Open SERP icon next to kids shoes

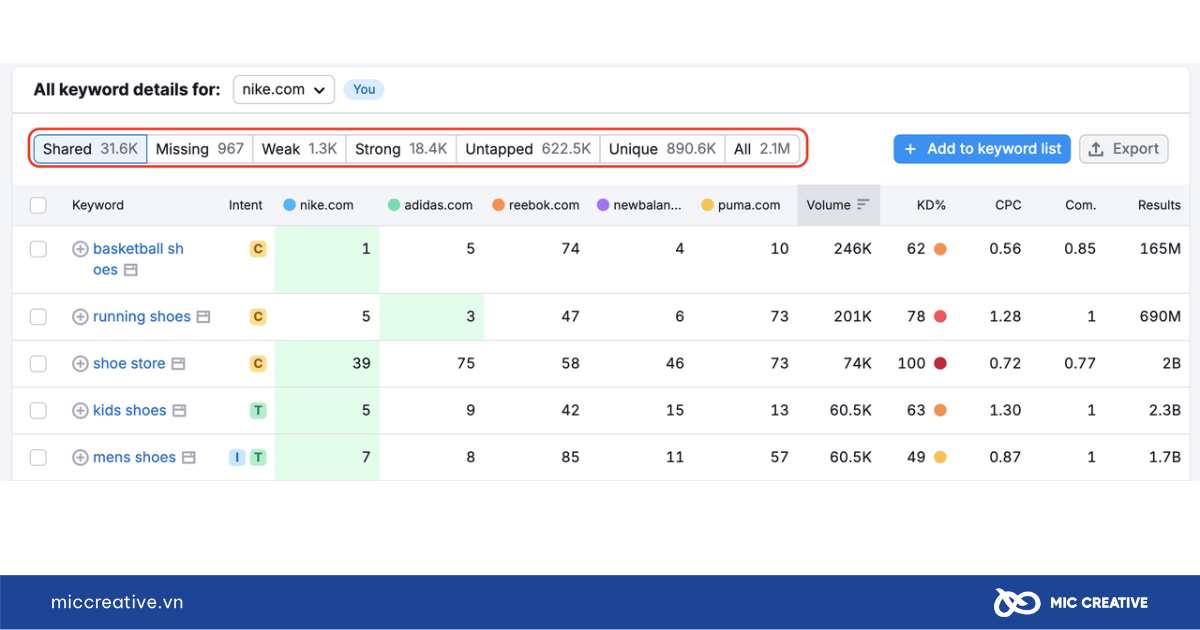(x=179, y=411)
